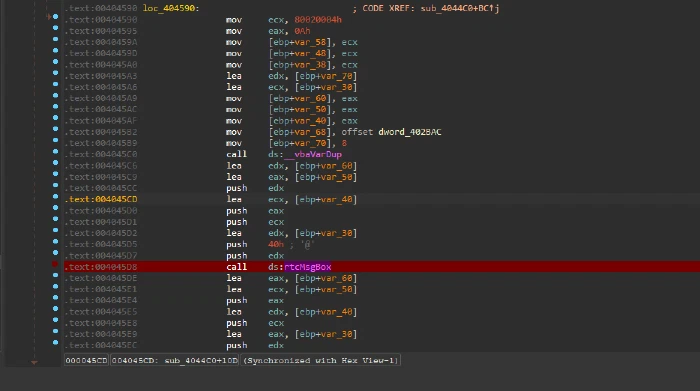Viewport: 700px width, 391px height.
Task: Toggle breakpoint dot beside the __vbaVarDup call
Action: click(55, 151)
